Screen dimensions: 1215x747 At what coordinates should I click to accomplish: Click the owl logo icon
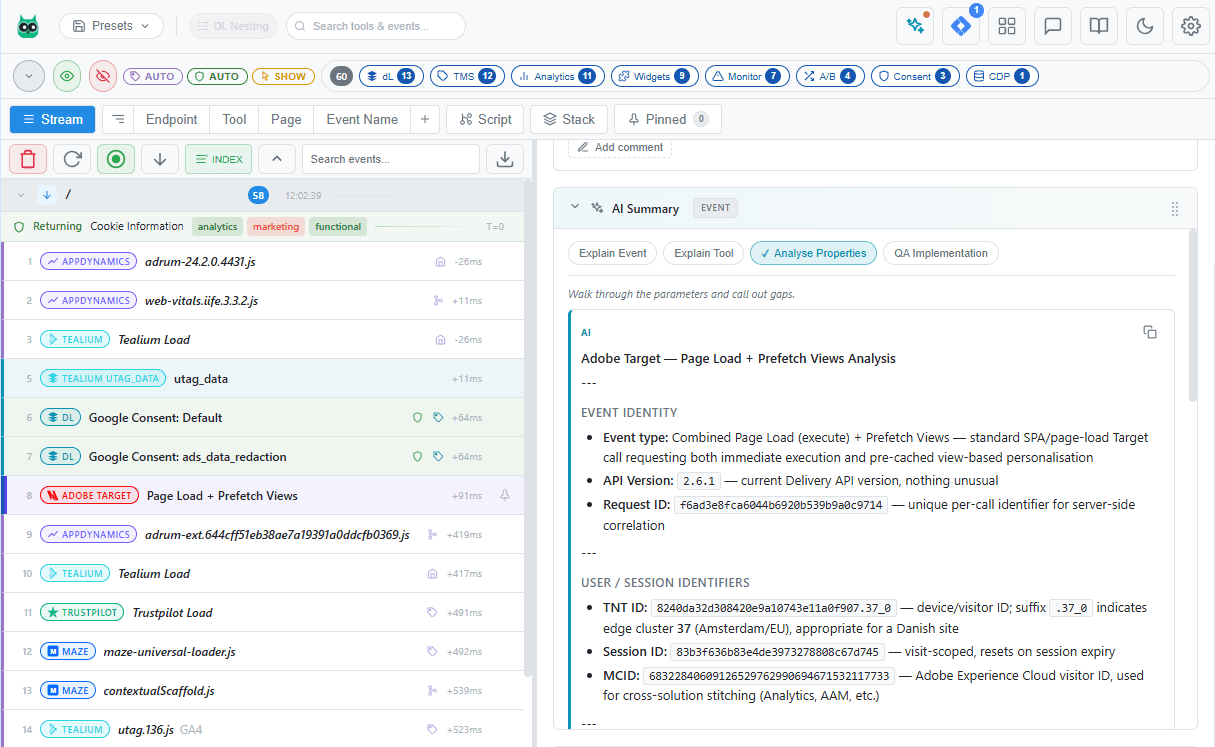tap(28, 26)
